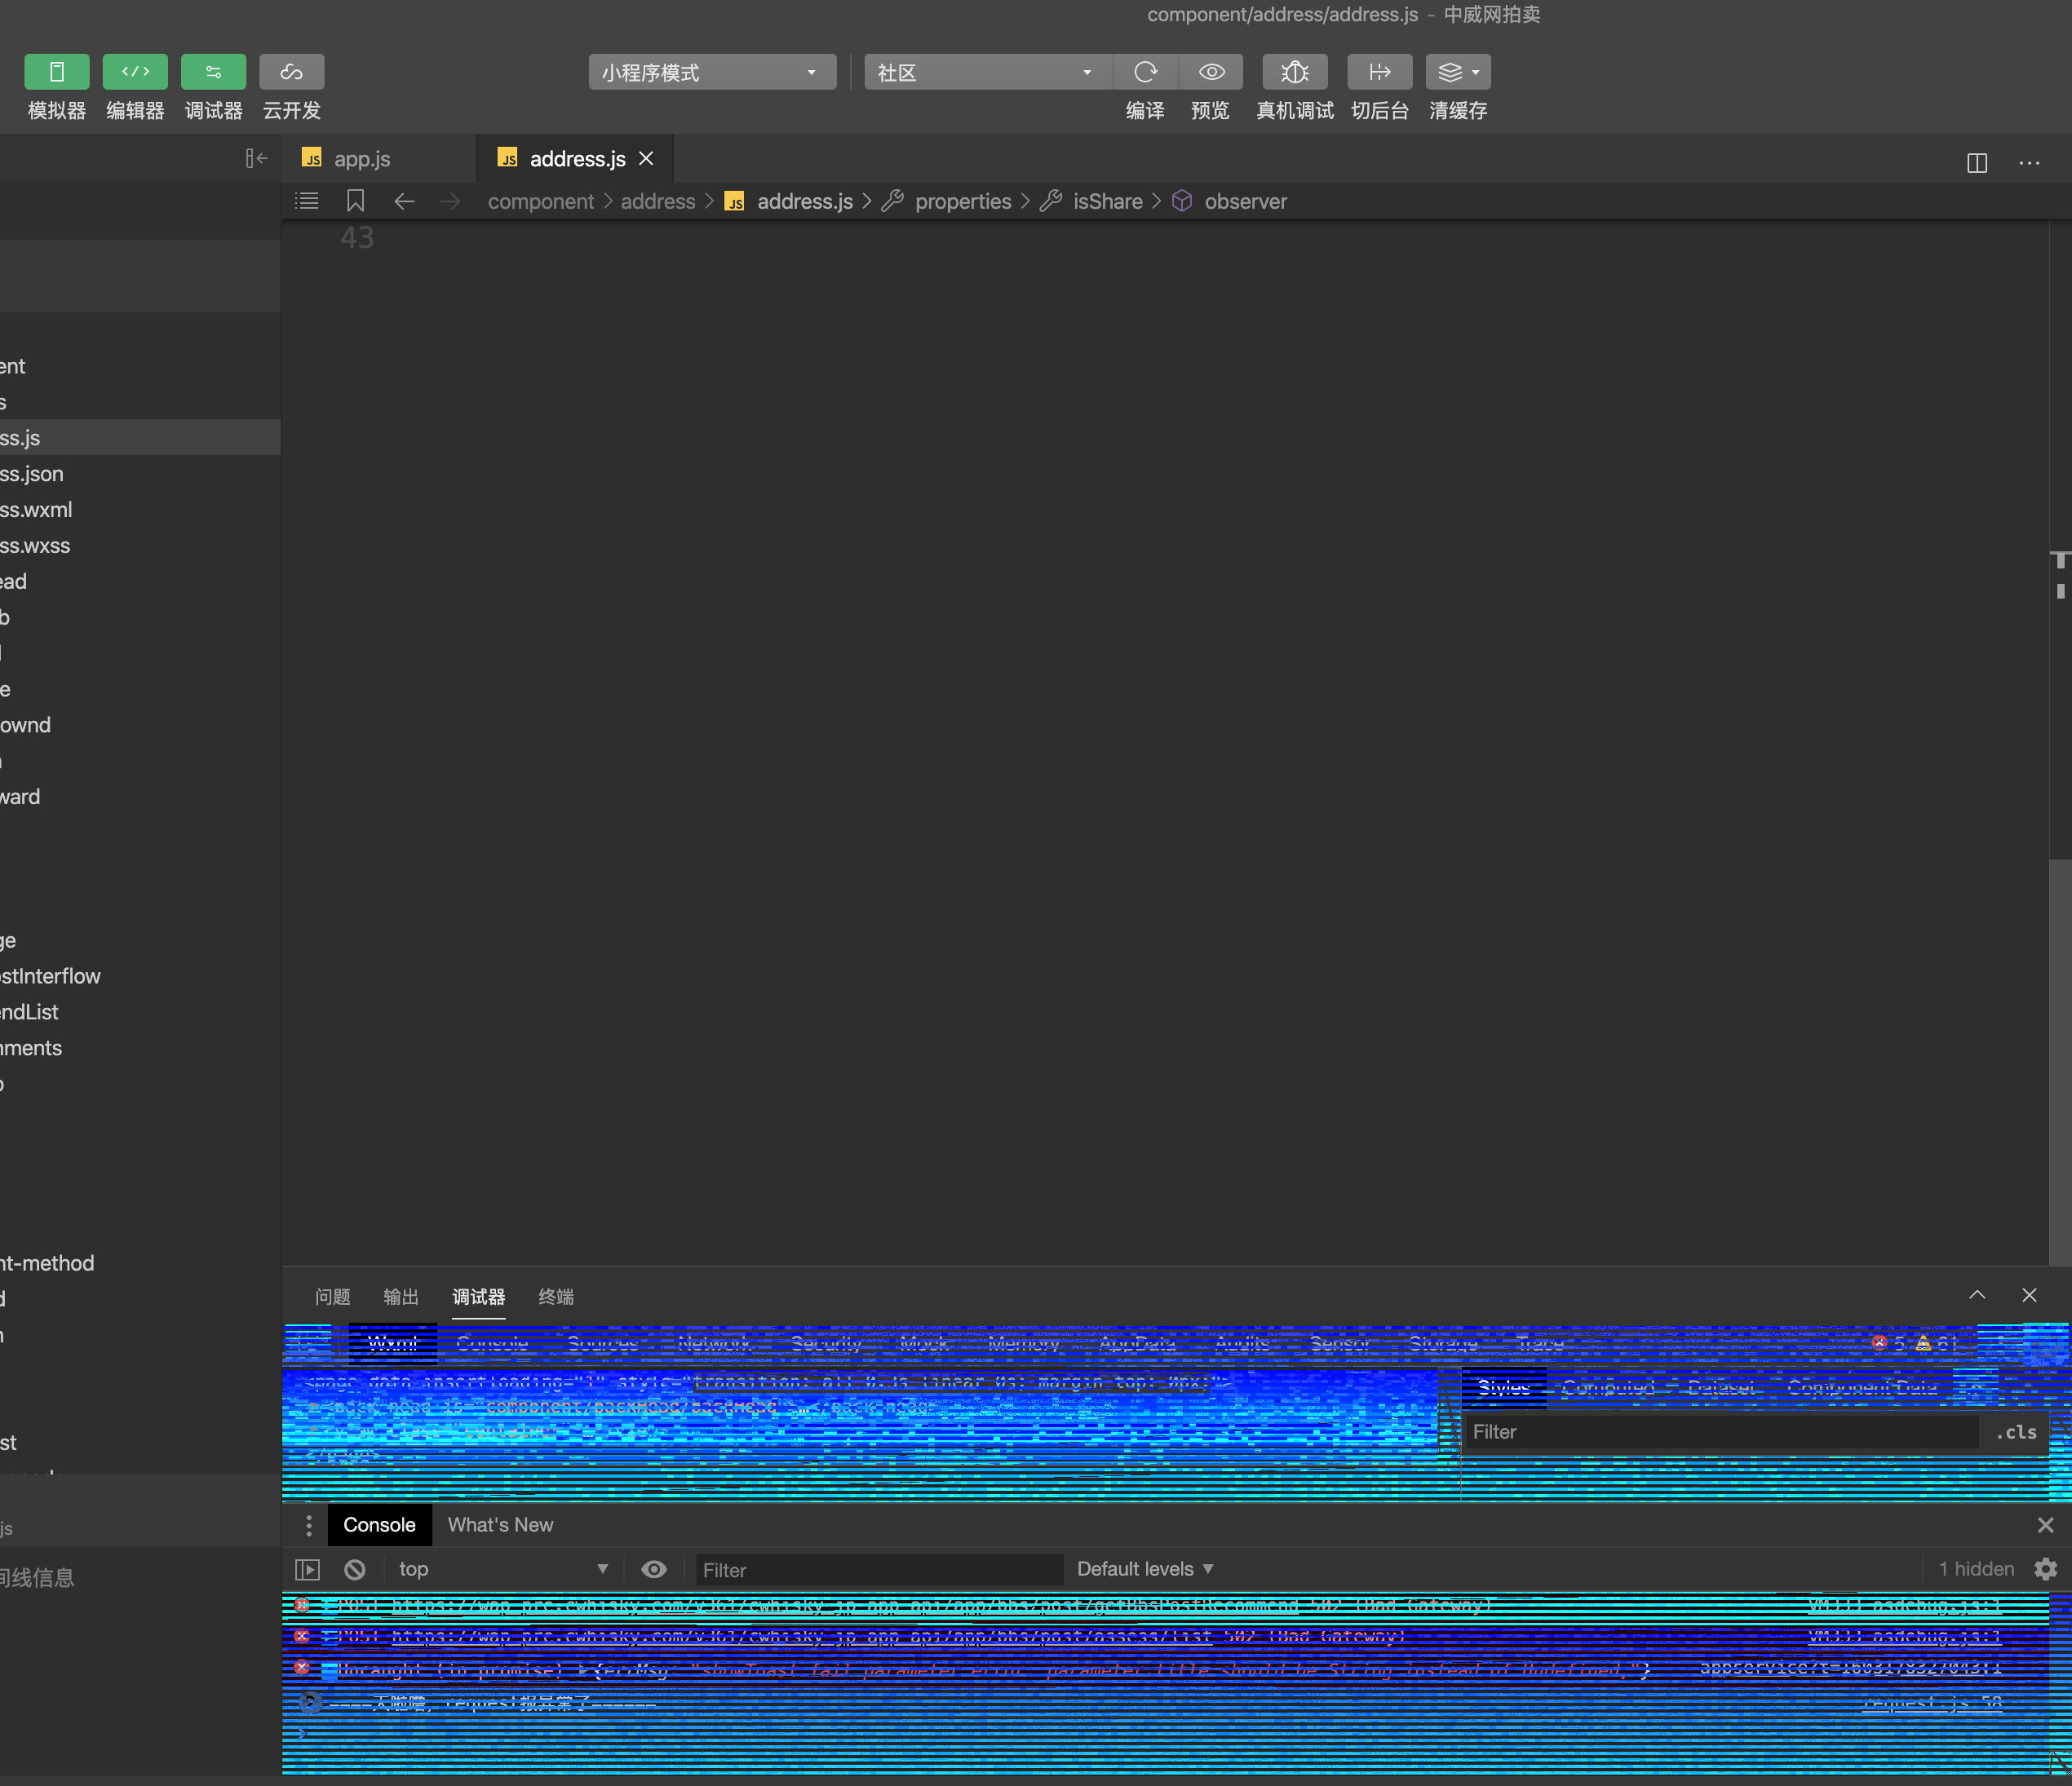Select the 问题 panel tab
The width and height of the screenshot is (2072, 1786).
tap(332, 1297)
